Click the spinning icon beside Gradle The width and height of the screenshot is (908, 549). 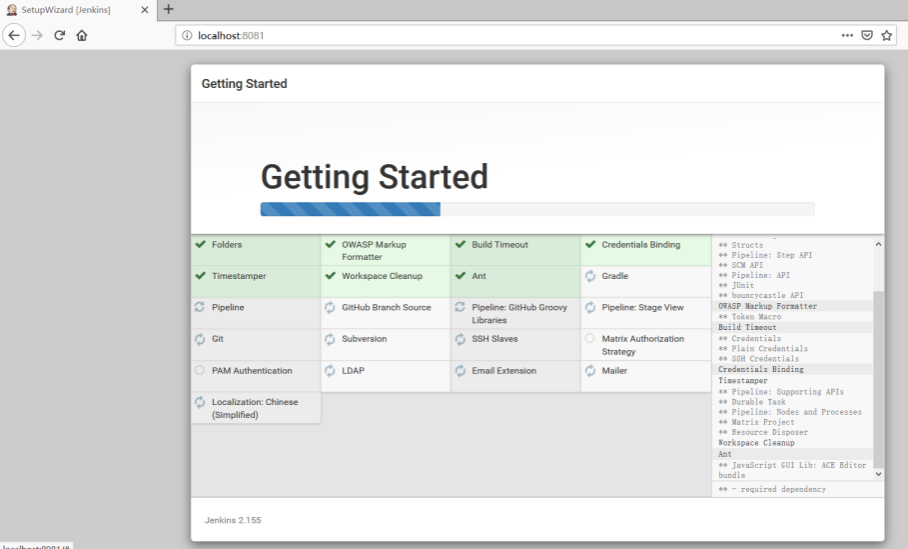coord(590,276)
